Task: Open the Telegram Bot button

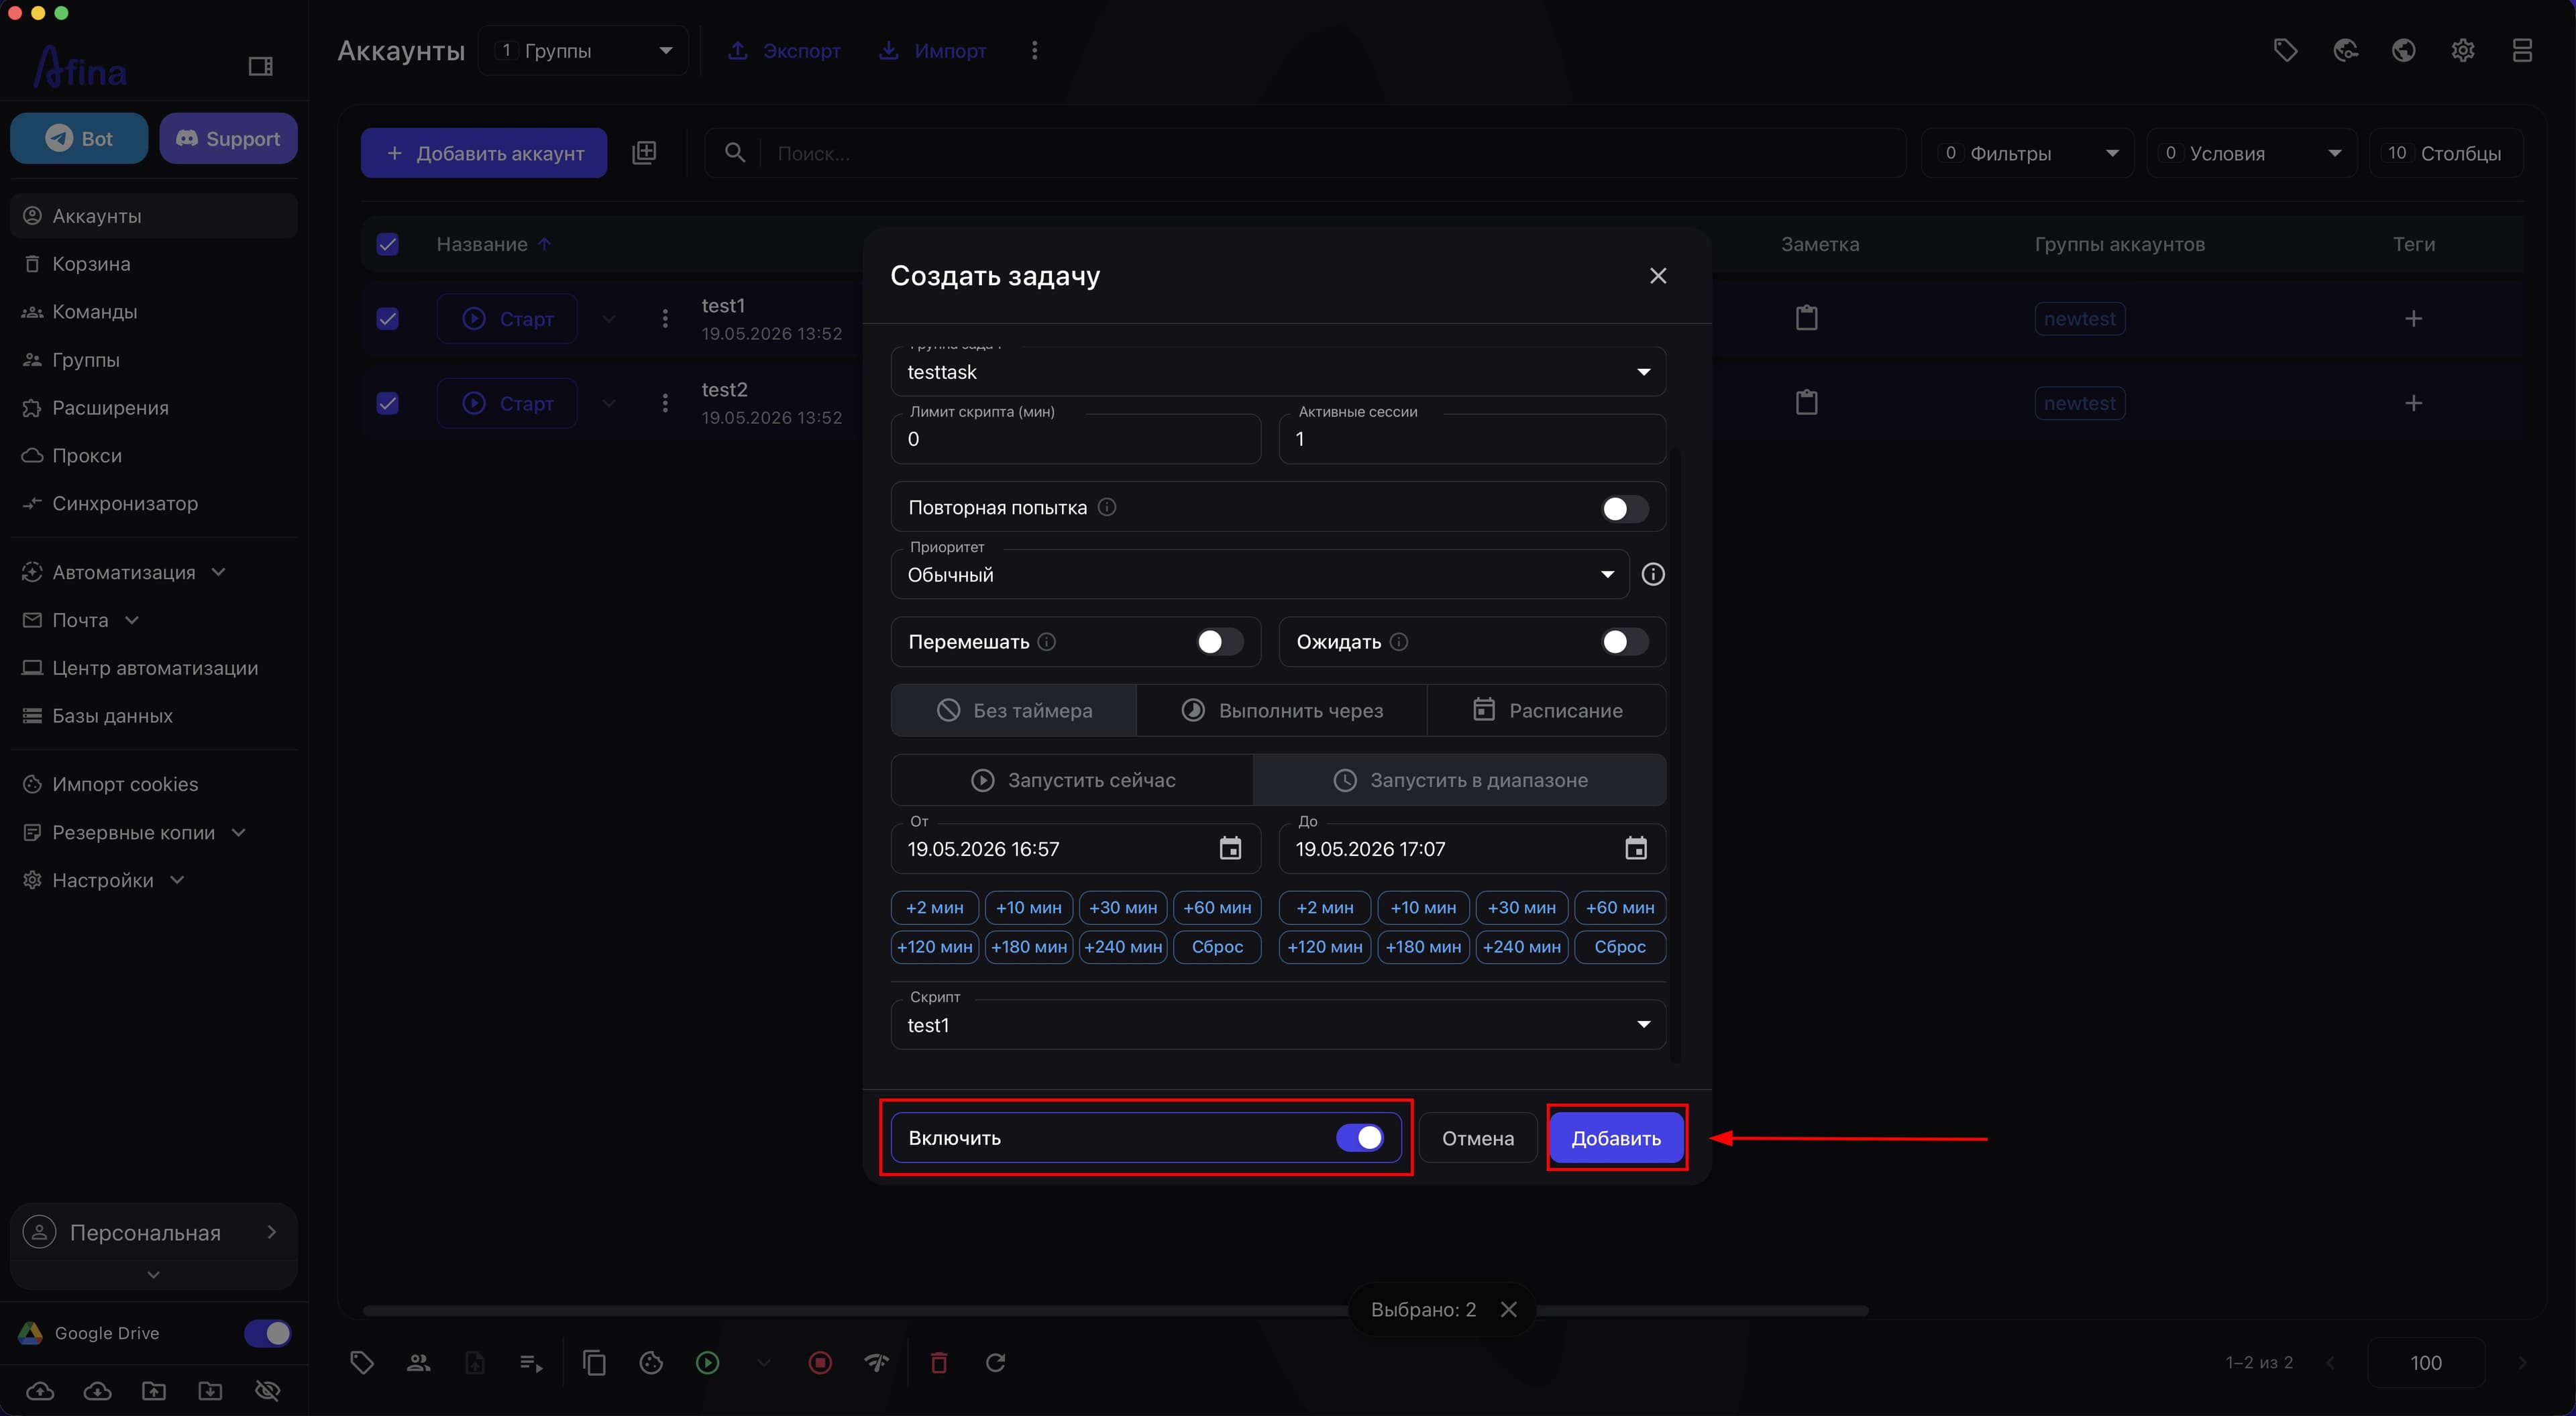Action: 79,138
